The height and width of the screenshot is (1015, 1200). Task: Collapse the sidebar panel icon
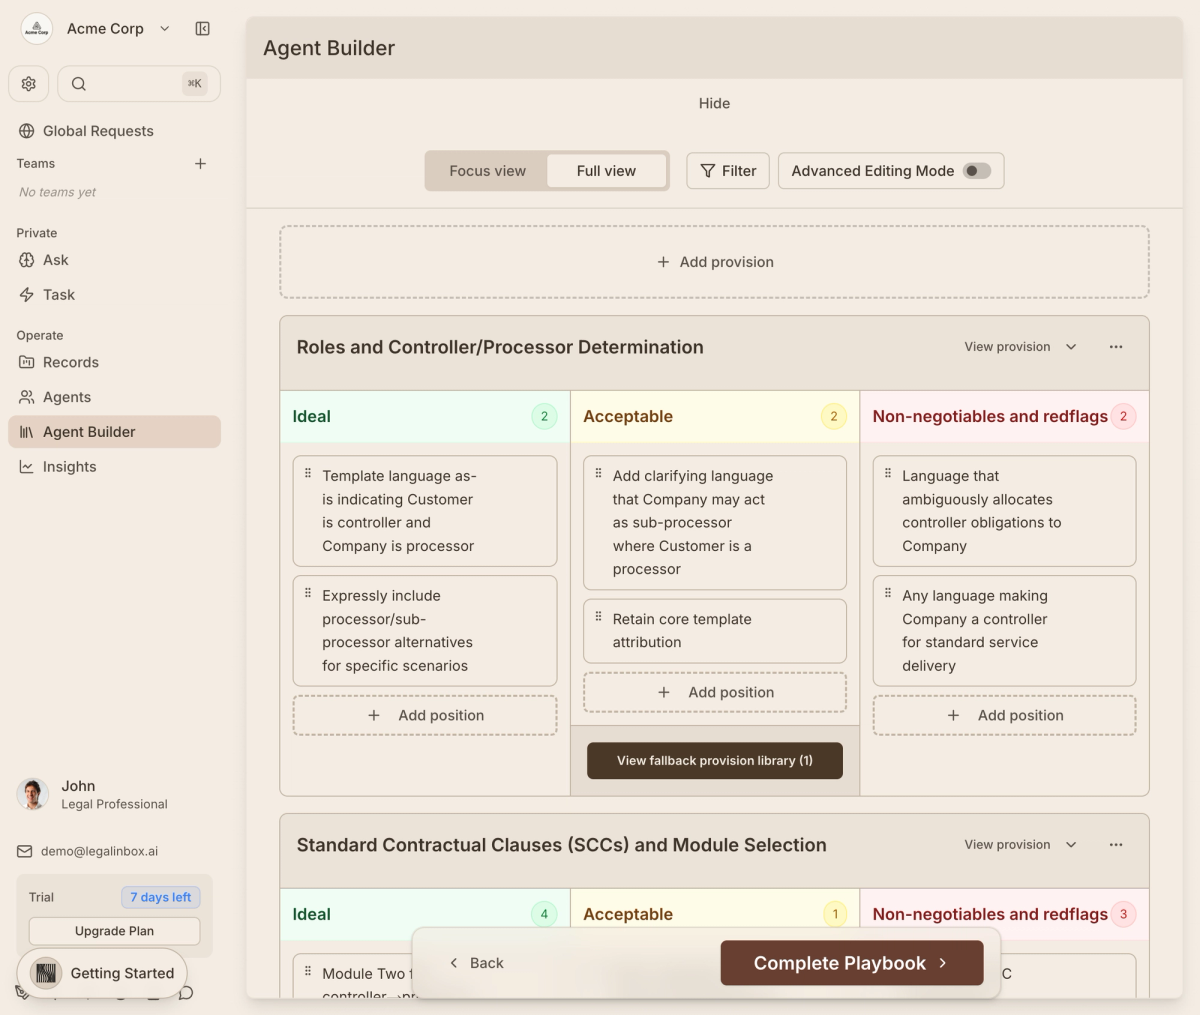tap(203, 29)
